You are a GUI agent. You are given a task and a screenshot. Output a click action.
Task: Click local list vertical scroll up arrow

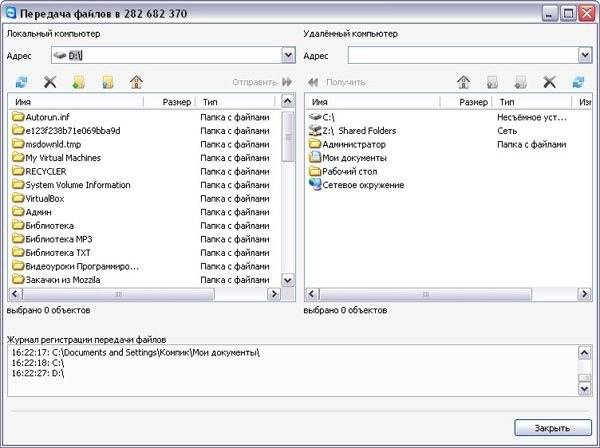click(x=288, y=101)
